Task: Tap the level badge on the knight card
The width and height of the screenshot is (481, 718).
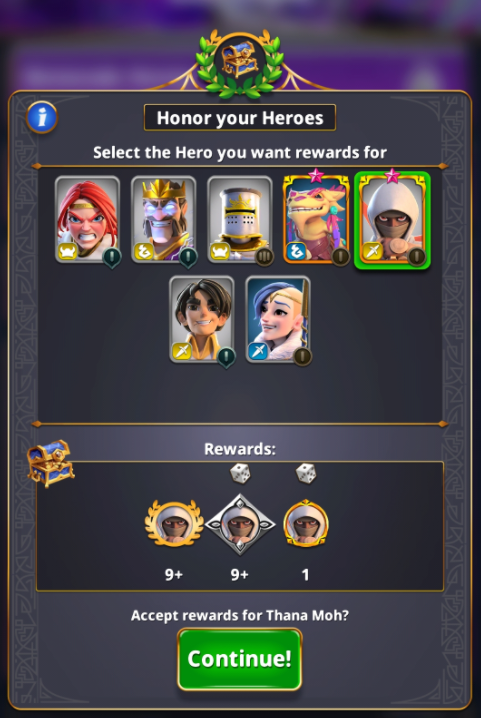Action: [x=264, y=256]
